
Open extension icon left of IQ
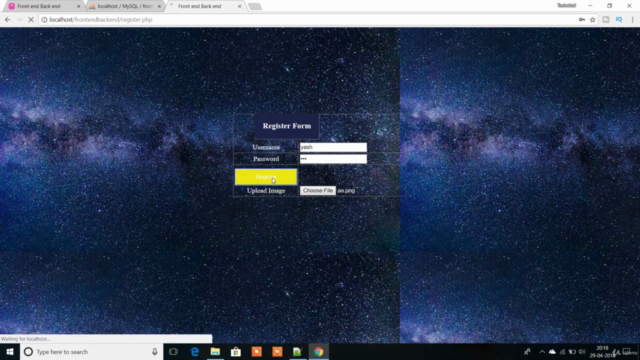click(606, 20)
